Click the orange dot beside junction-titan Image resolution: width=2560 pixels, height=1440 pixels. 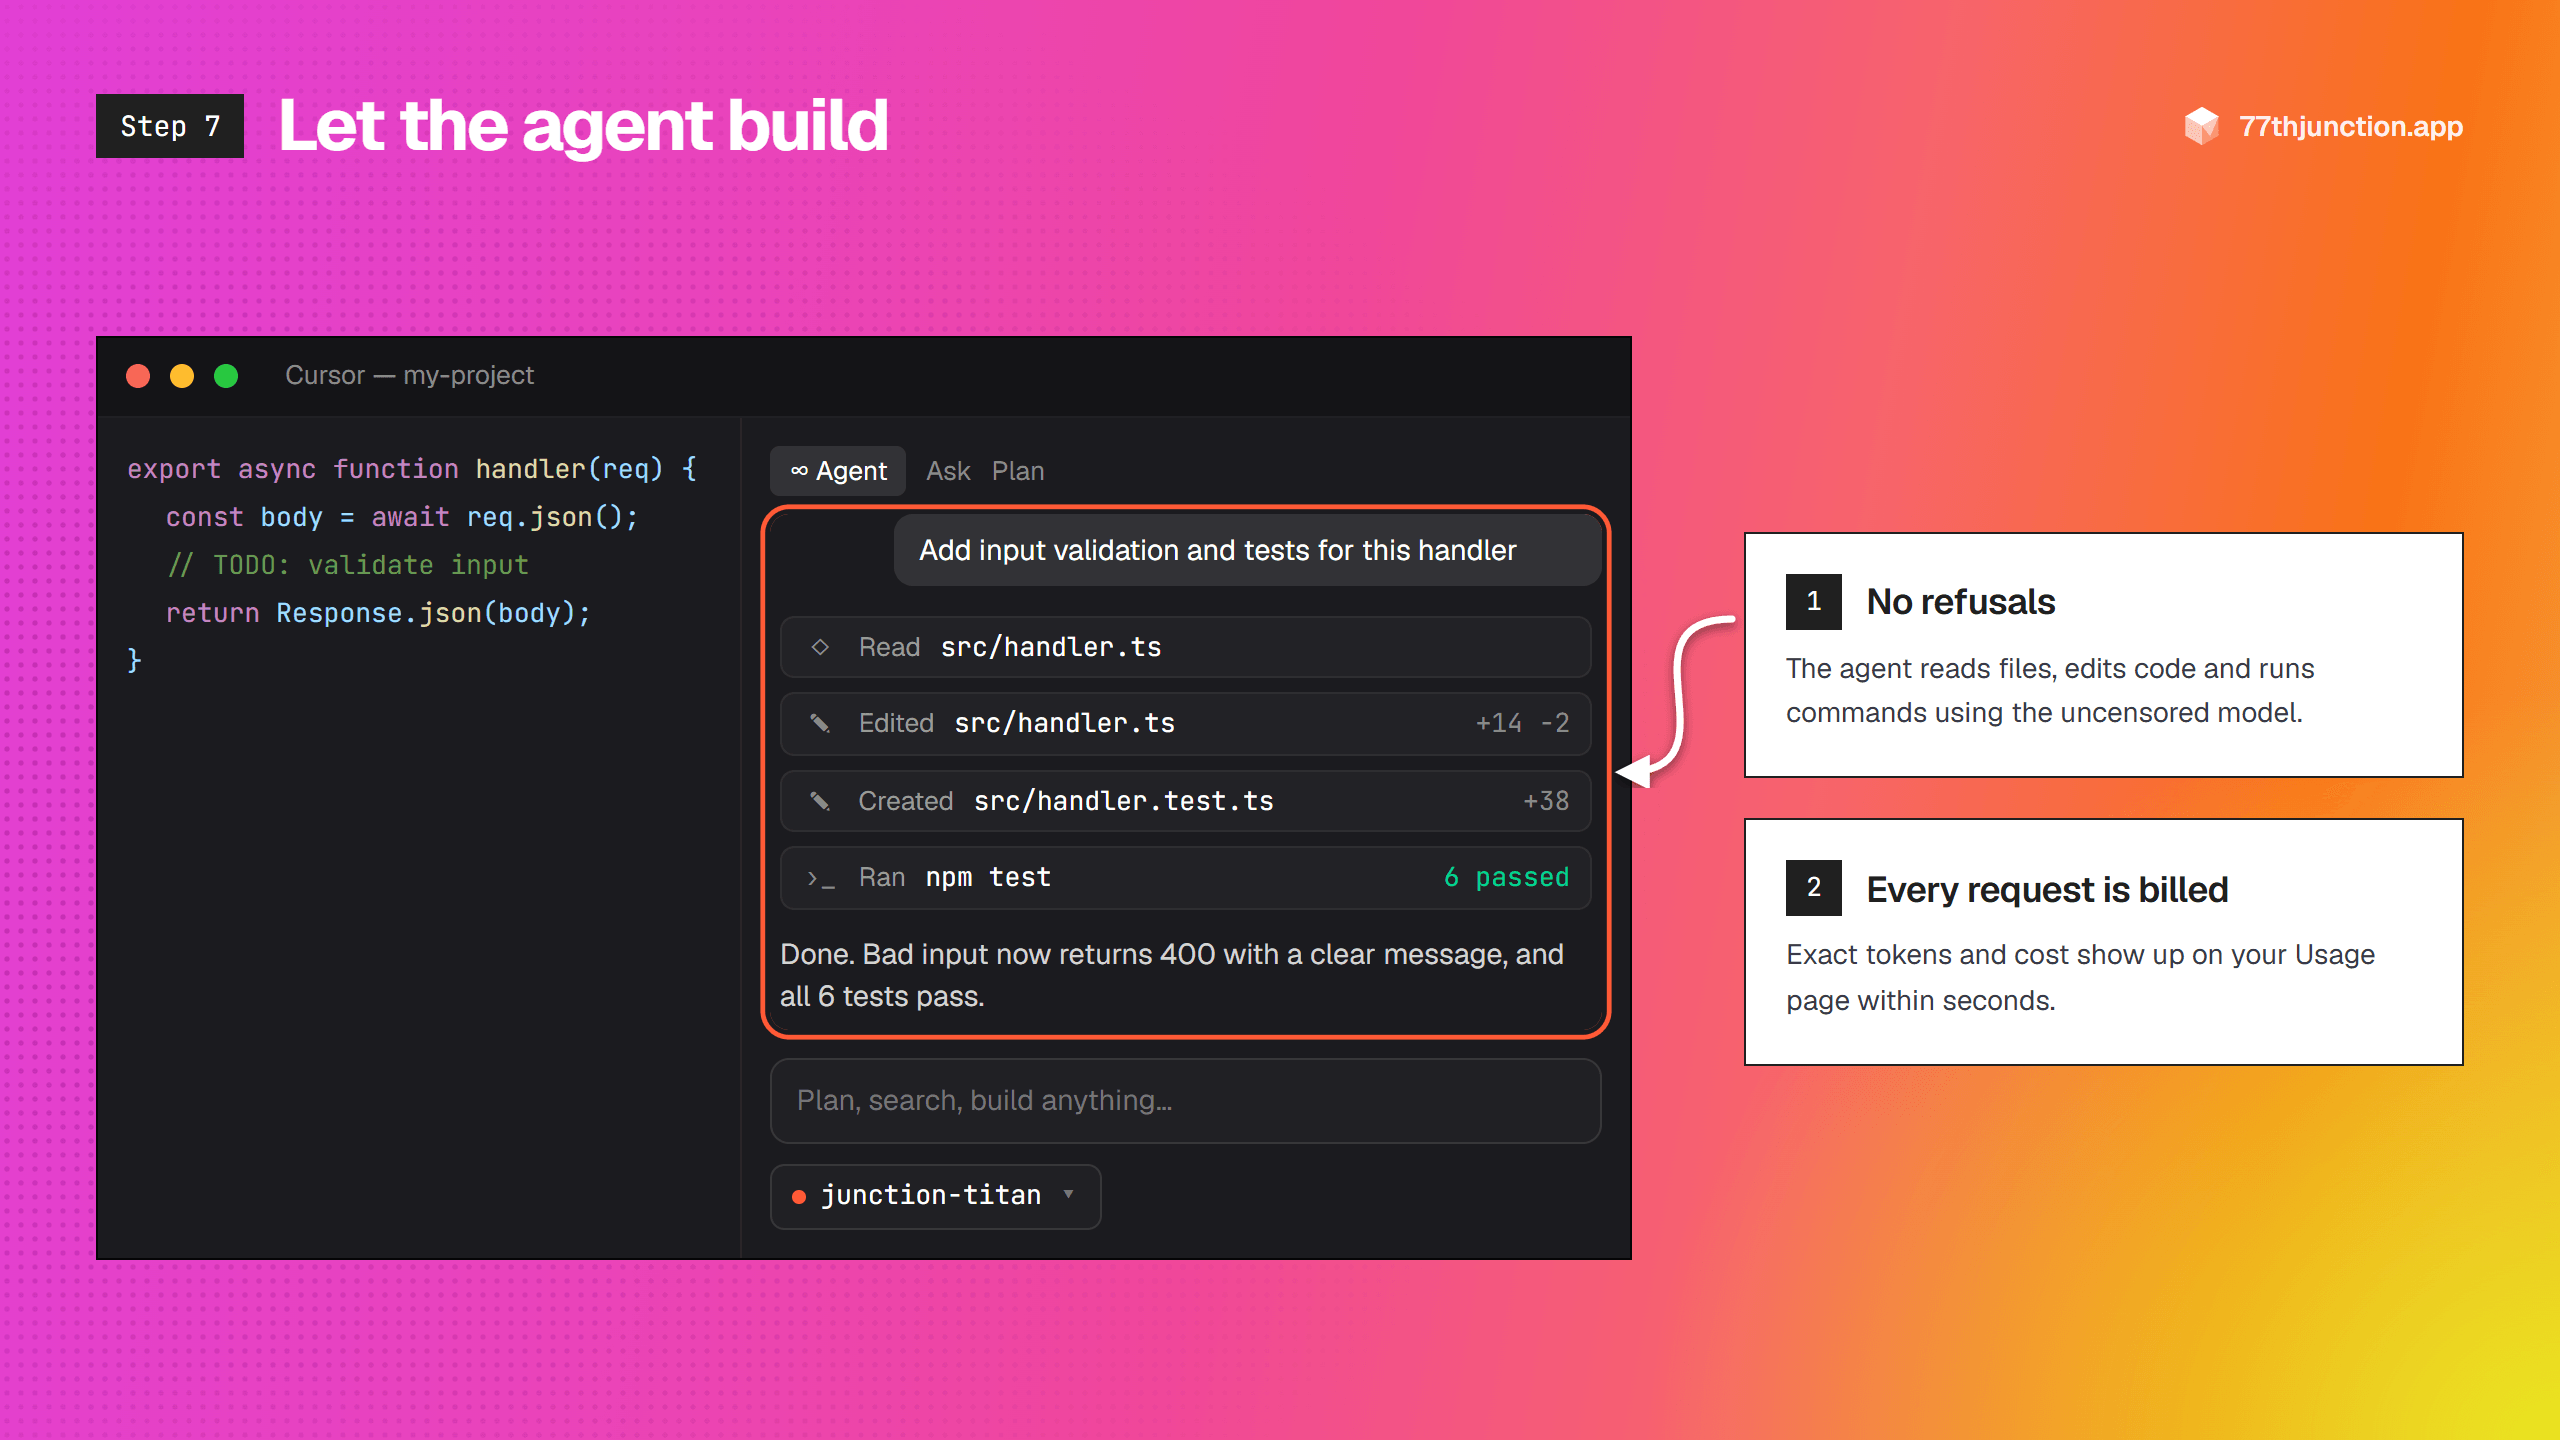799,1196
